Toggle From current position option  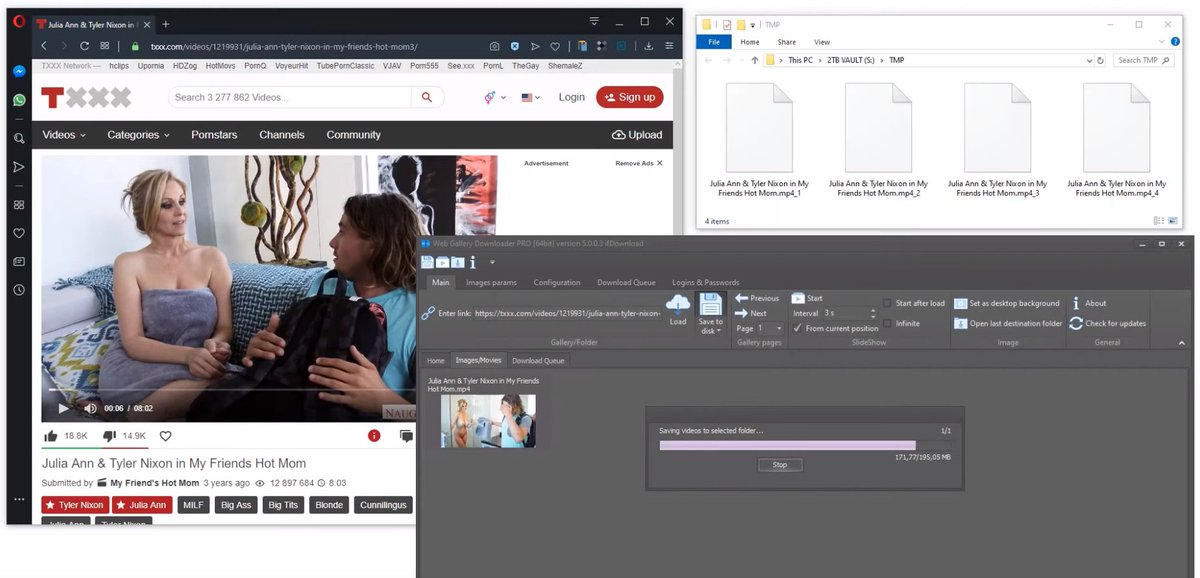[x=836, y=328]
